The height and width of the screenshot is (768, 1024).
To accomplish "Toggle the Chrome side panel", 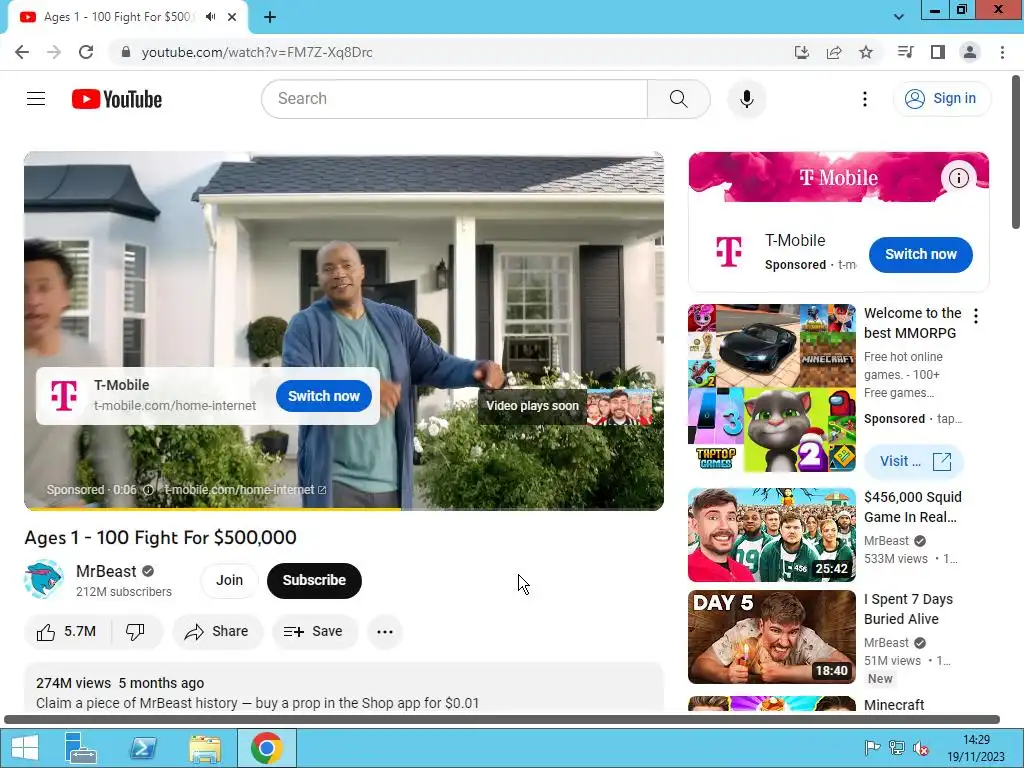I will tap(938, 52).
